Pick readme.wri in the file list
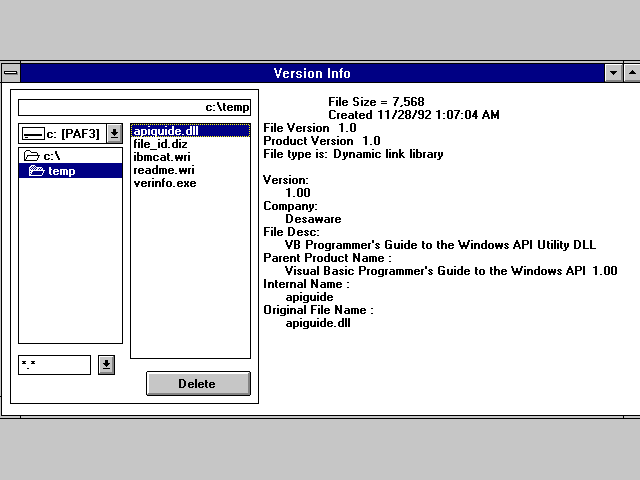The width and height of the screenshot is (640, 480). pyautogui.click(x=163, y=170)
